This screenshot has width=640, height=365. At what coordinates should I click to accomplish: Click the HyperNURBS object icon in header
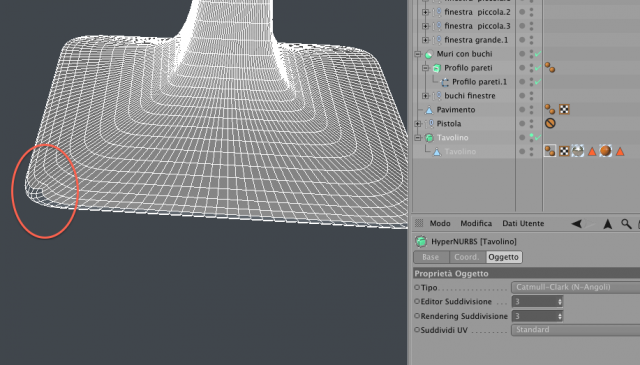click(x=421, y=241)
